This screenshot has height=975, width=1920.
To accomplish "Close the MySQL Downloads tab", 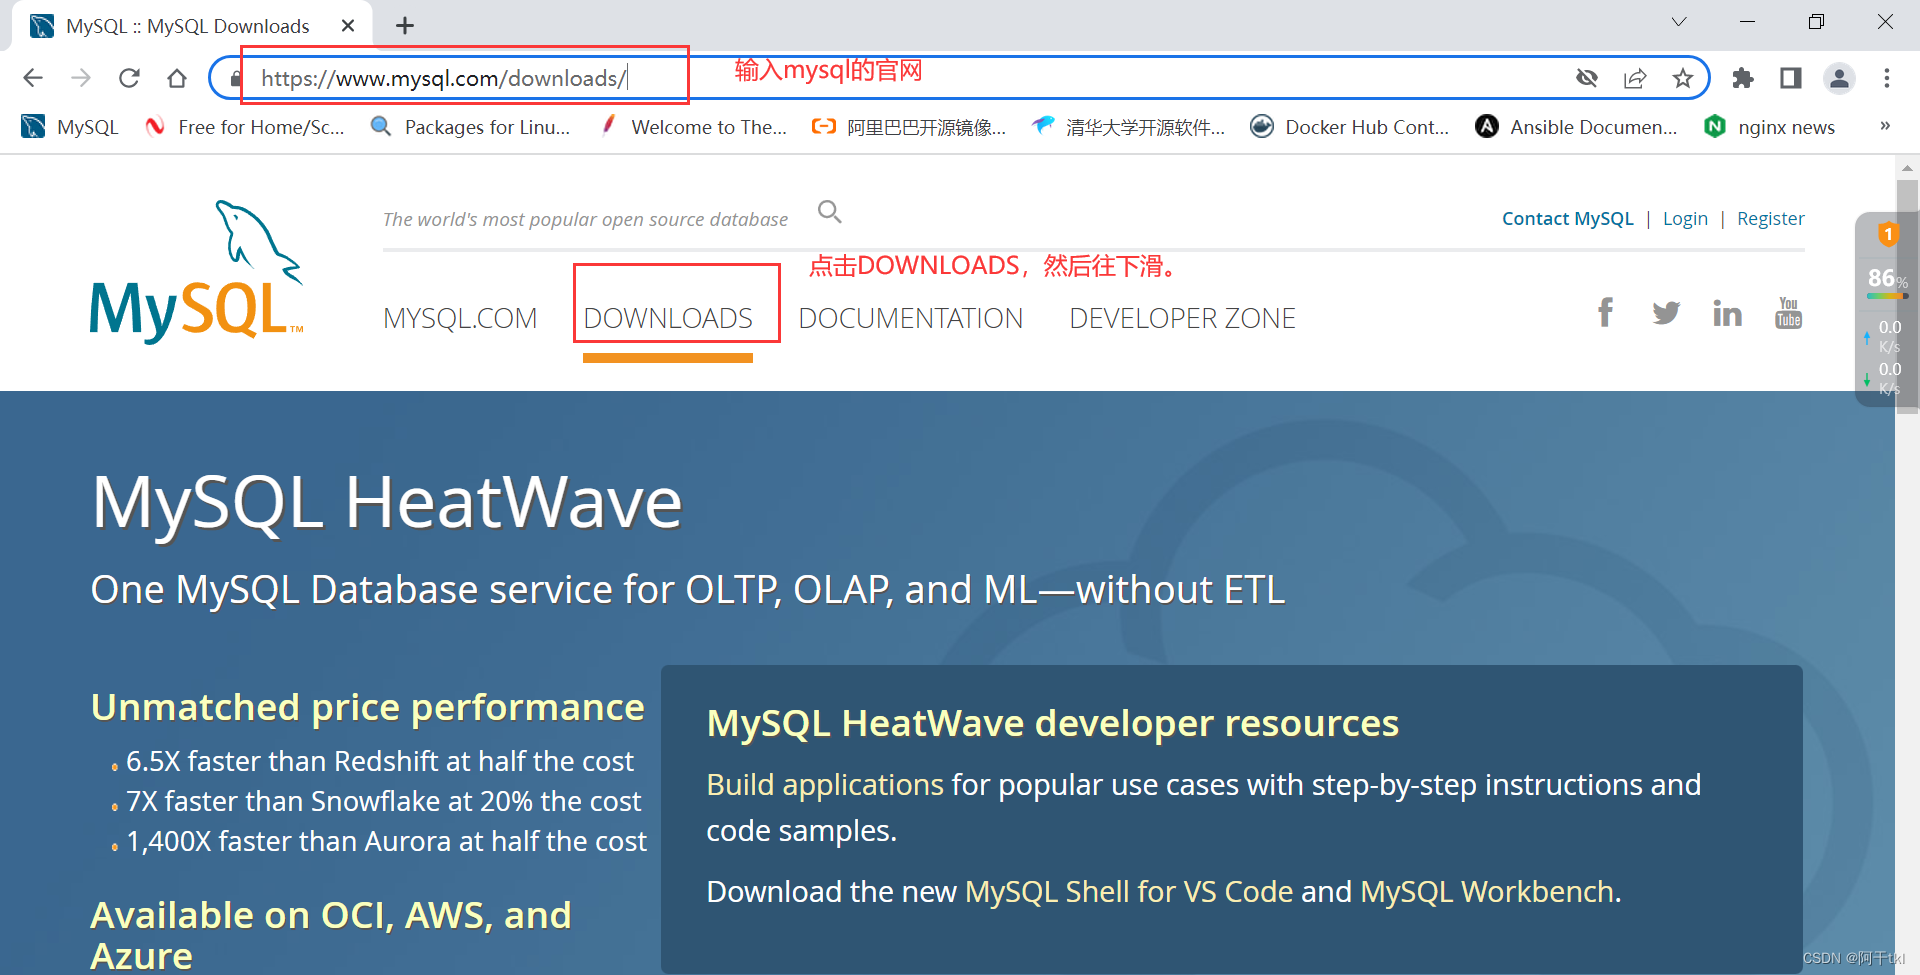I will (x=348, y=26).
